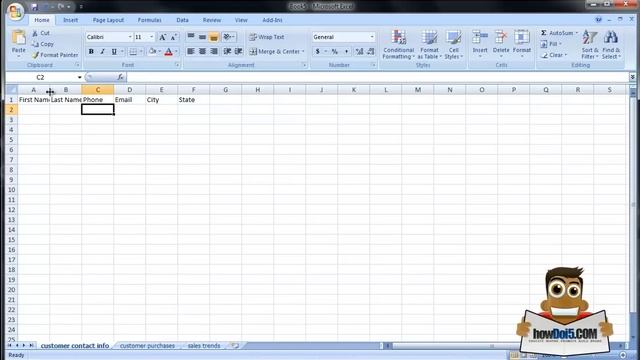Select column D header
Image resolution: width=640 pixels, height=360 pixels.
point(129,90)
